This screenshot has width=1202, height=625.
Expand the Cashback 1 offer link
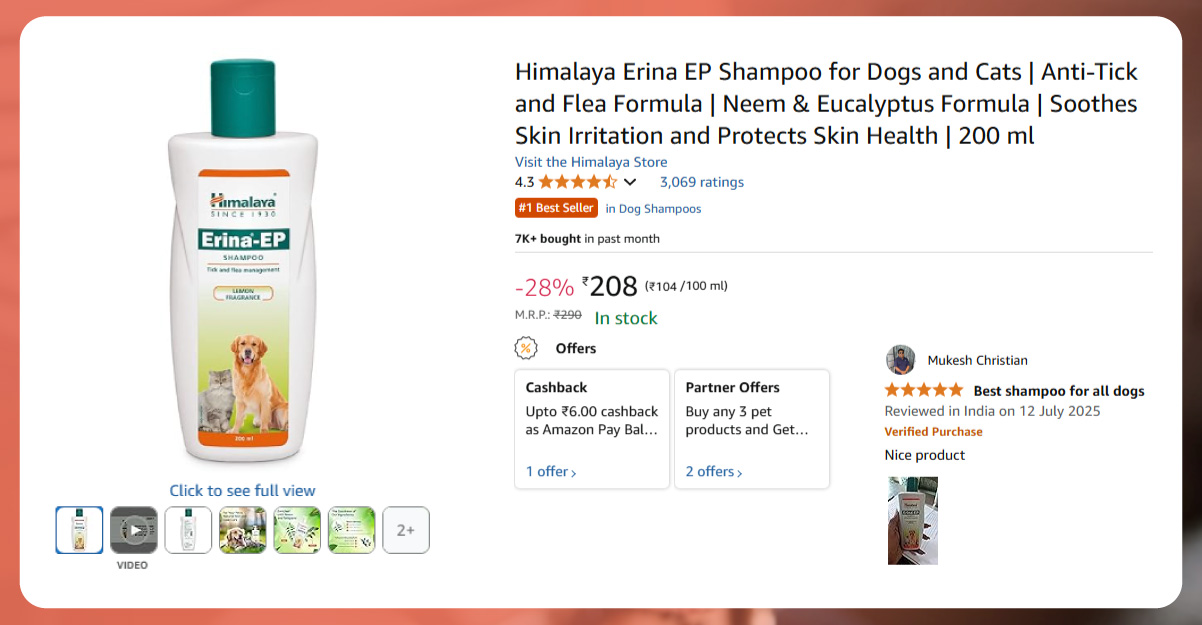pyautogui.click(x=551, y=471)
